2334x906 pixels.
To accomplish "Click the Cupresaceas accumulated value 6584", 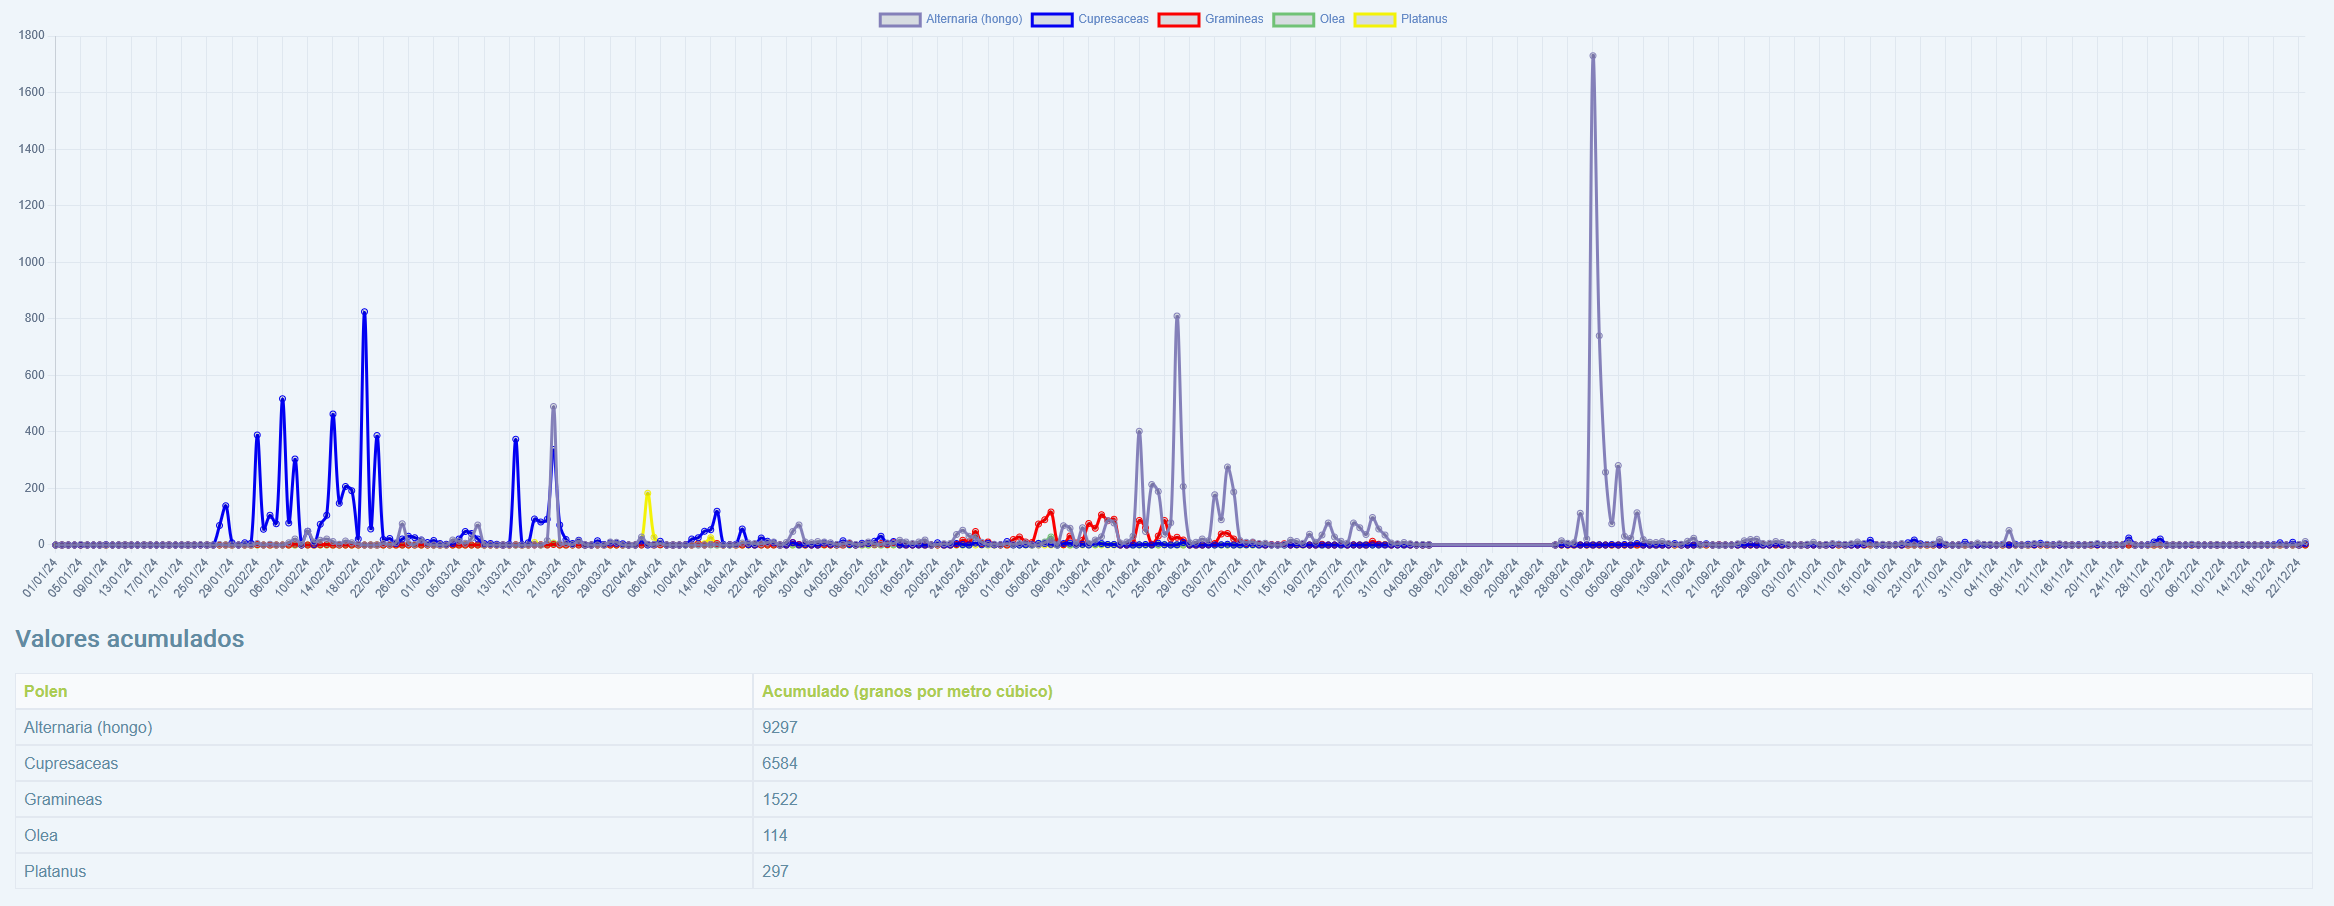I will tap(780, 763).
